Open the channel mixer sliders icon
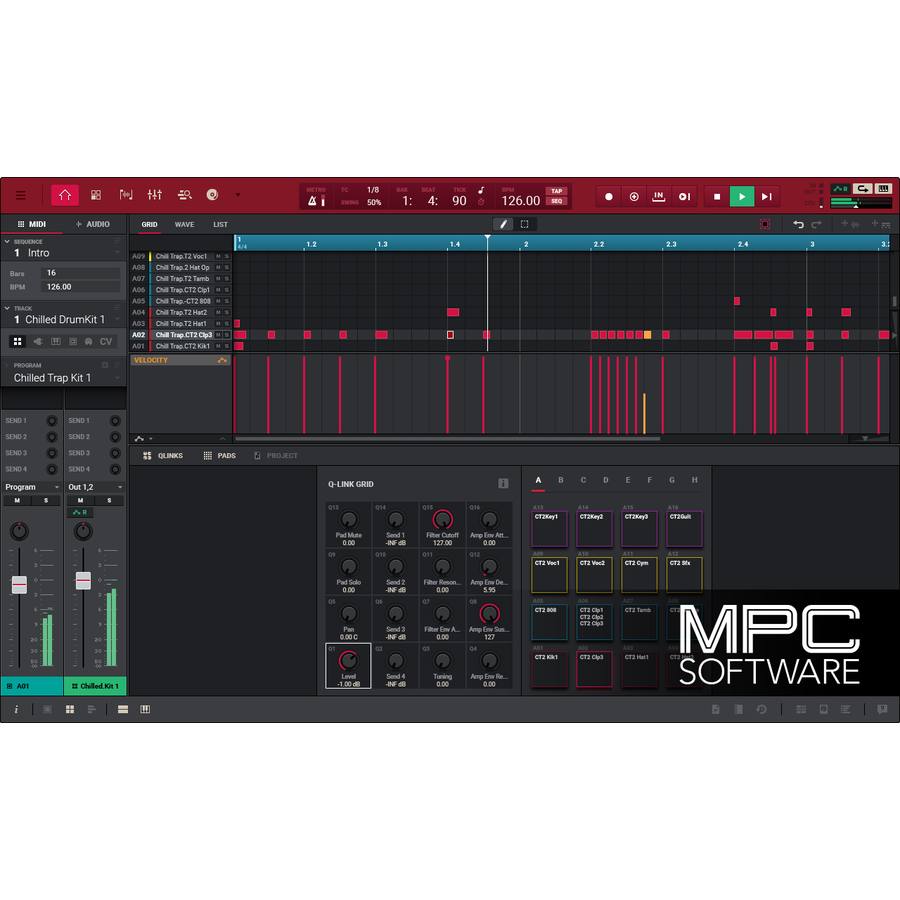The width and height of the screenshot is (900, 900). tap(154, 196)
